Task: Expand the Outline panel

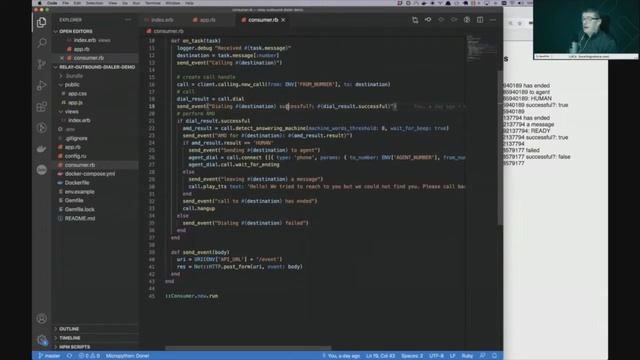Action: 69,329
